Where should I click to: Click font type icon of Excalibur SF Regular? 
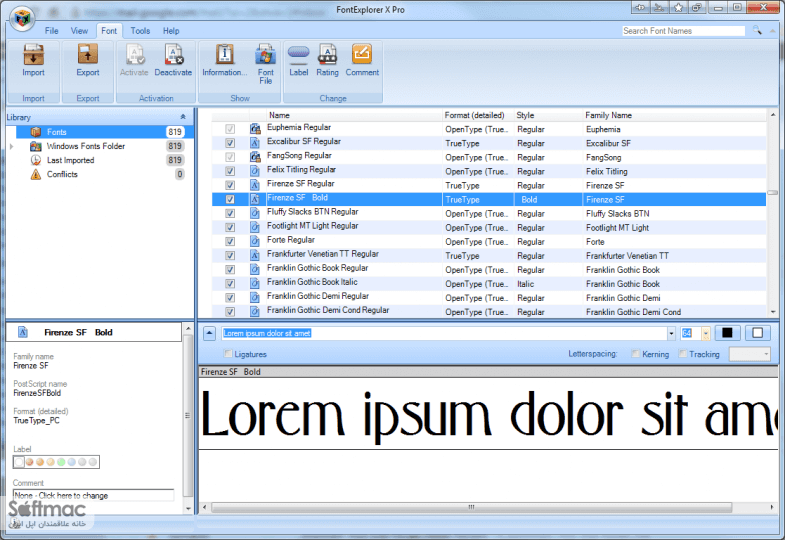coord(255,143)
